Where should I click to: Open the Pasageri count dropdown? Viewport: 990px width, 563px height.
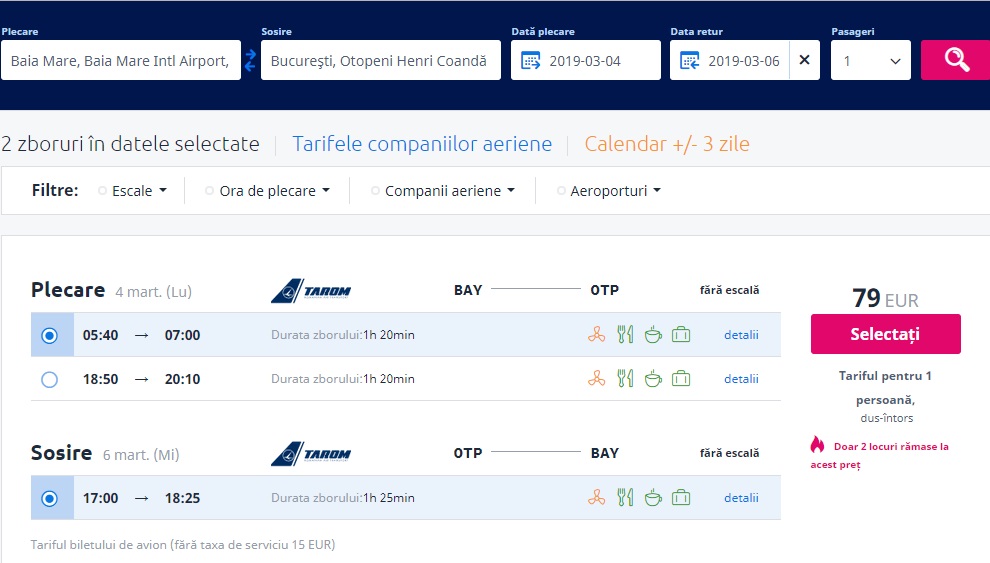click(870, 61)
